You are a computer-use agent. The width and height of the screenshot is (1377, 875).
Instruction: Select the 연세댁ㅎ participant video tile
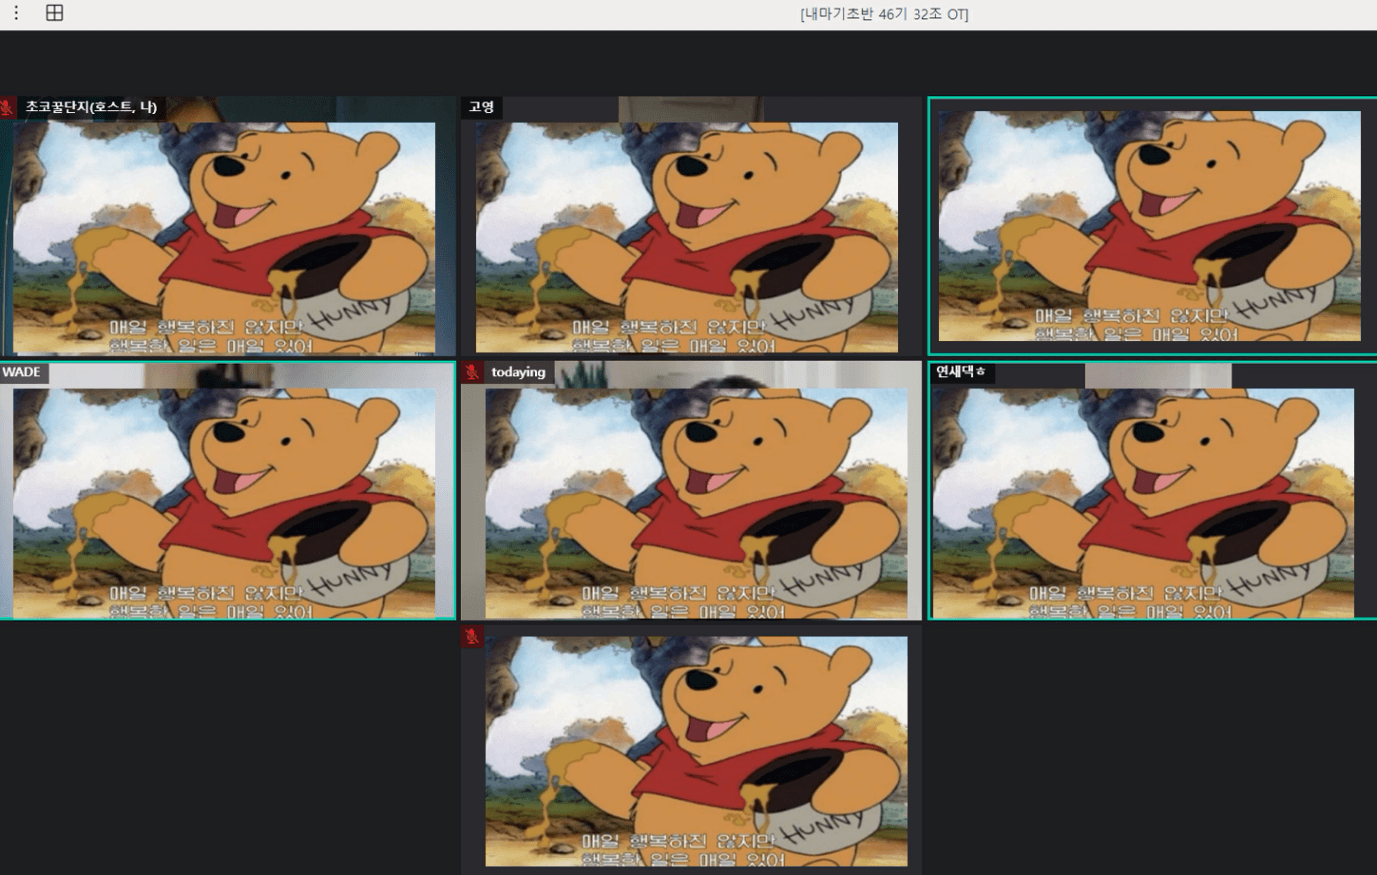tap(1152, 491)
